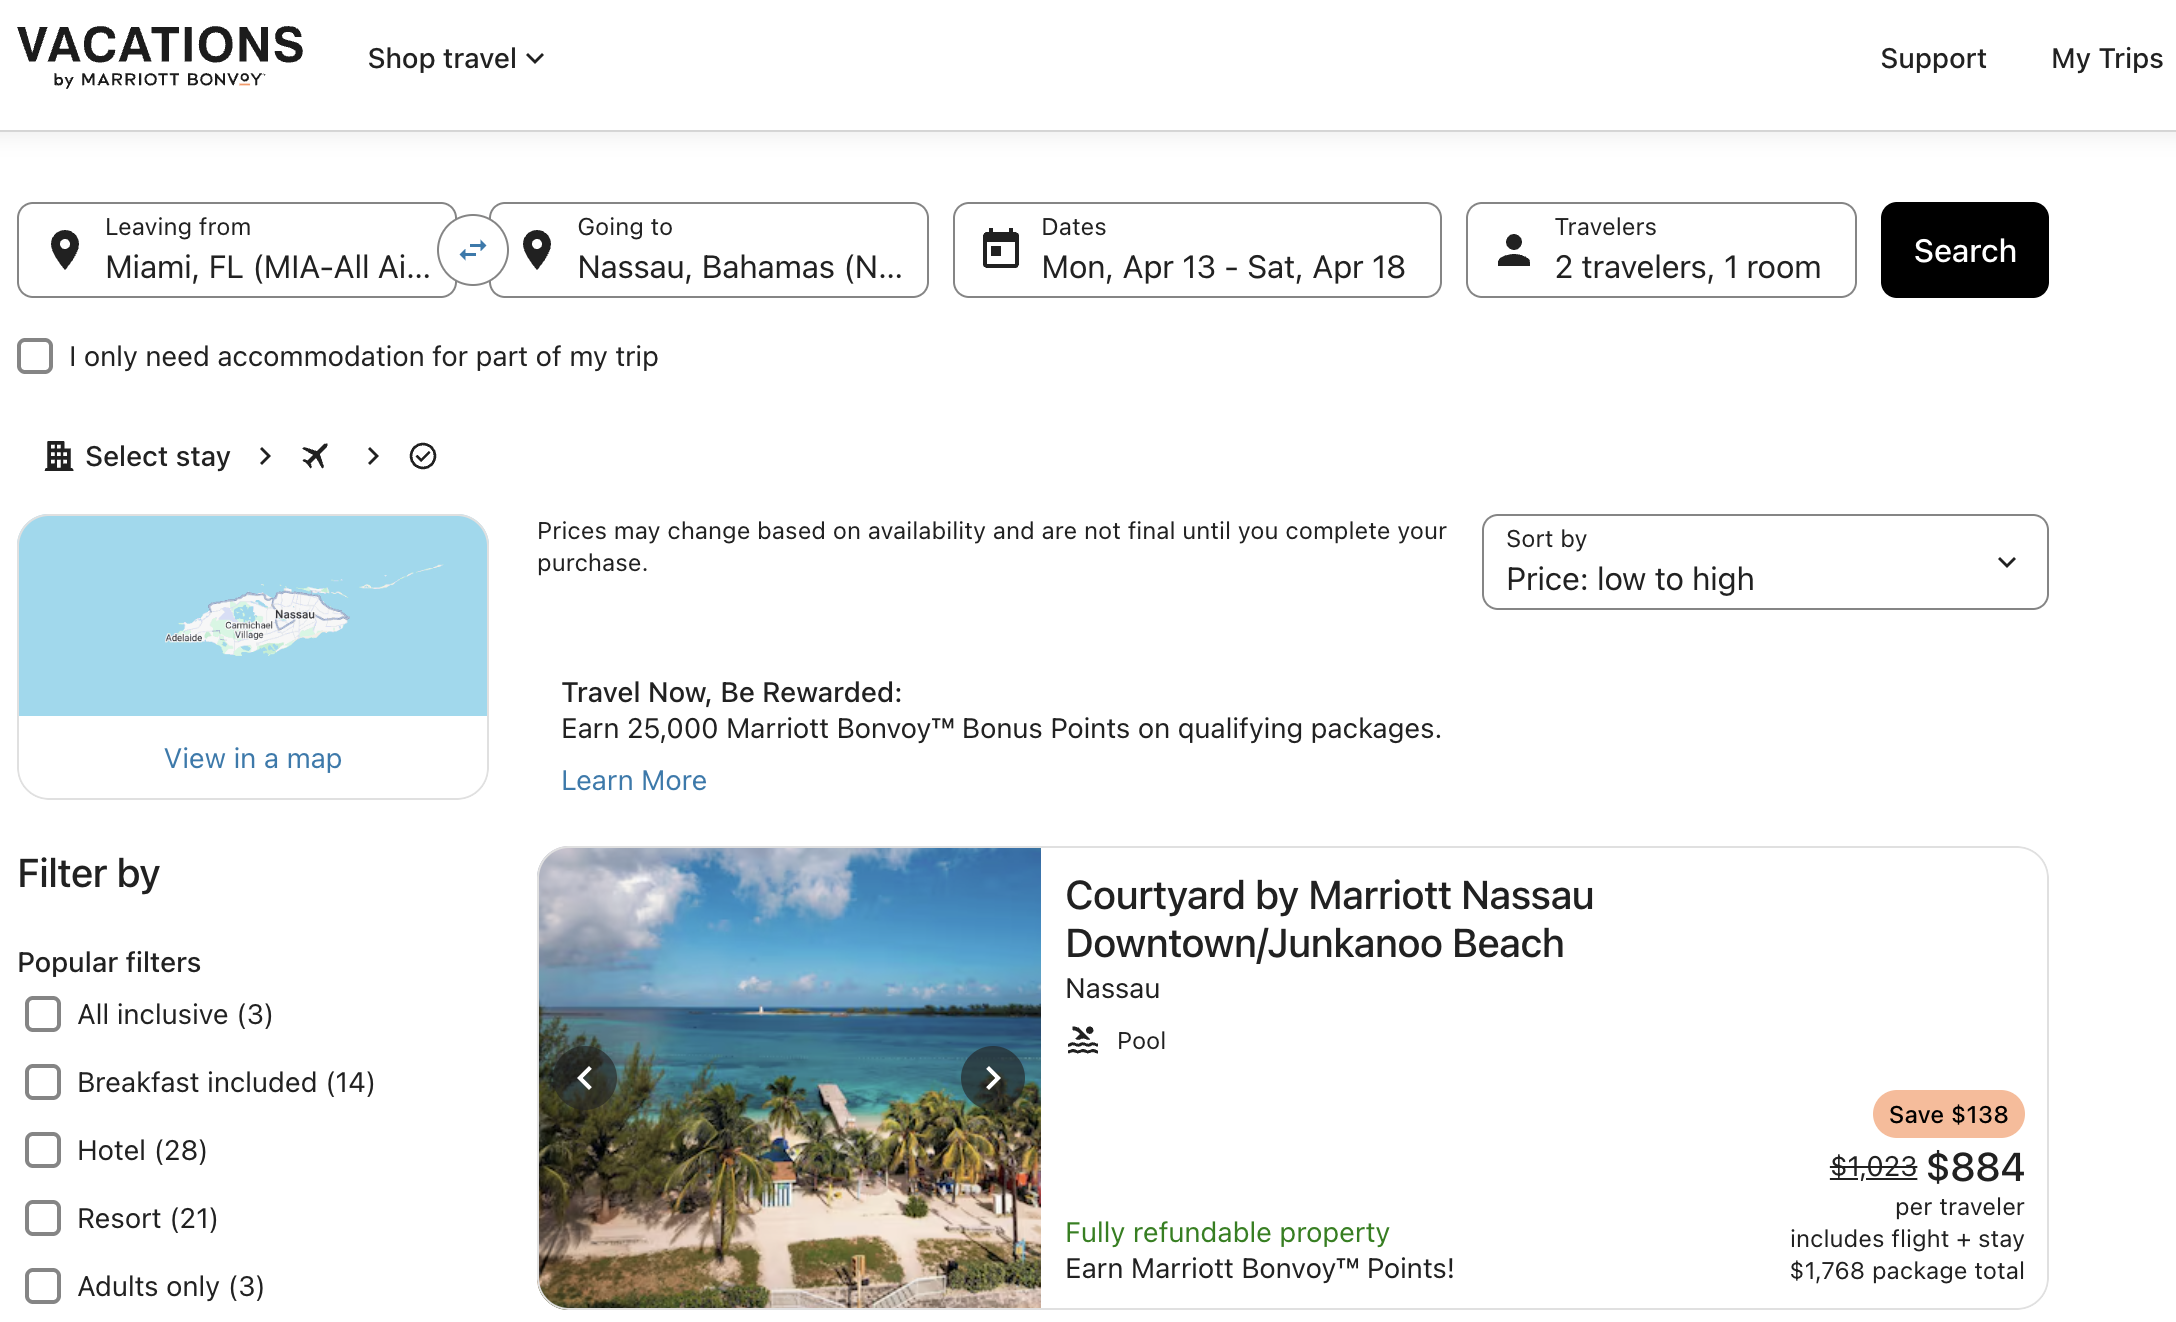
Task: Check the Breakfast included filter
Action: click(x=43, y=1082)
